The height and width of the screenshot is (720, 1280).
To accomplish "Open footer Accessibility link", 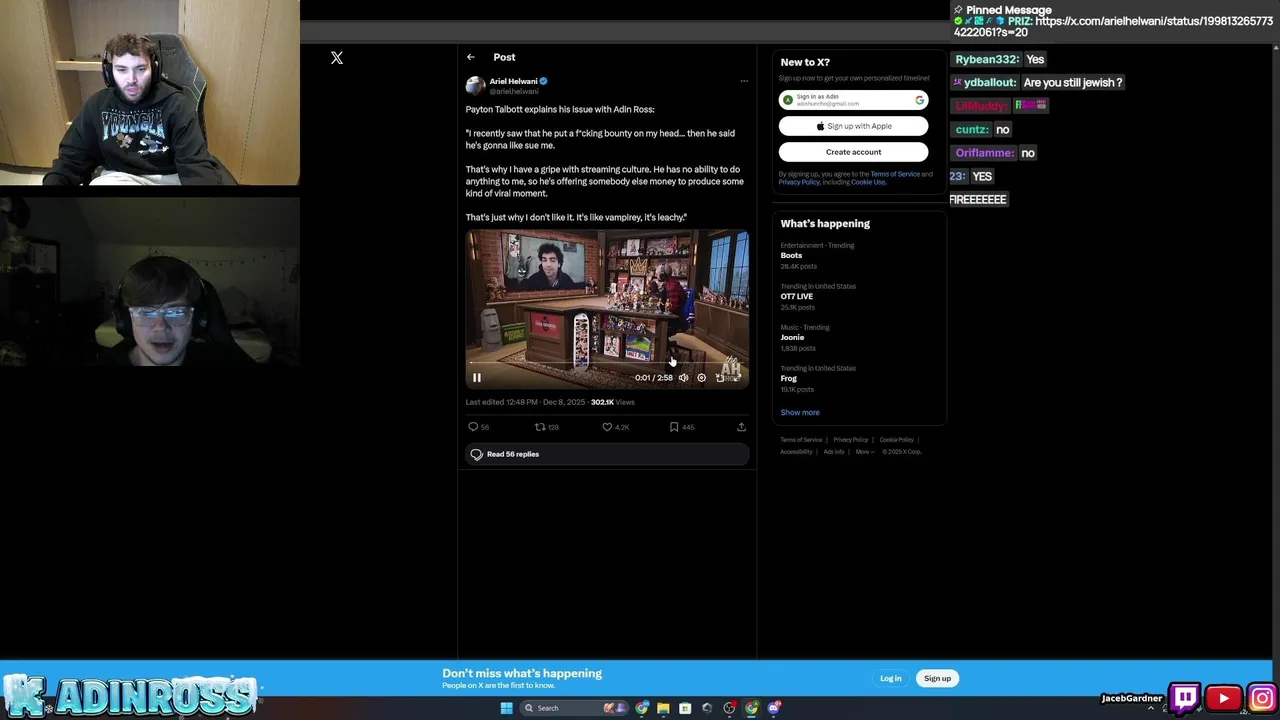I will 796,452.
